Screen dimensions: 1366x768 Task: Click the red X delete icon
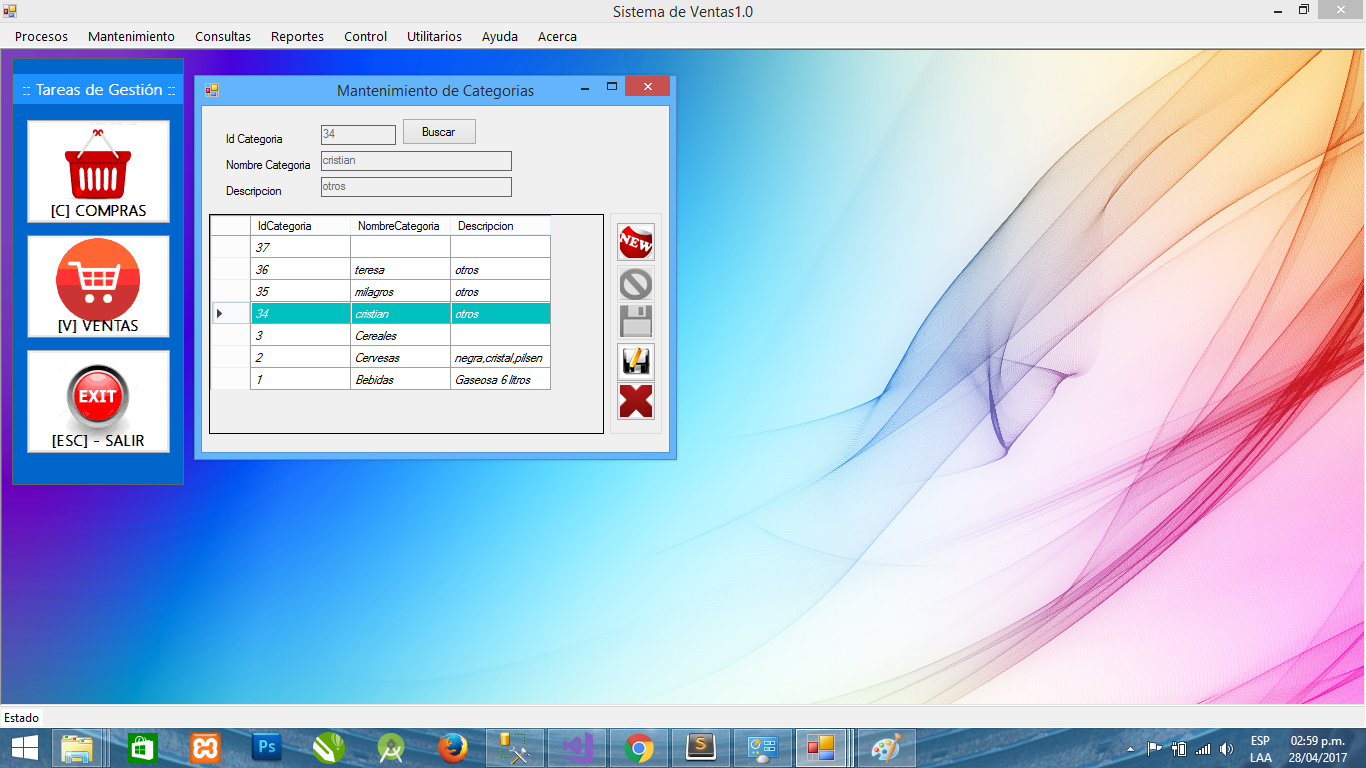click(636, 401)
